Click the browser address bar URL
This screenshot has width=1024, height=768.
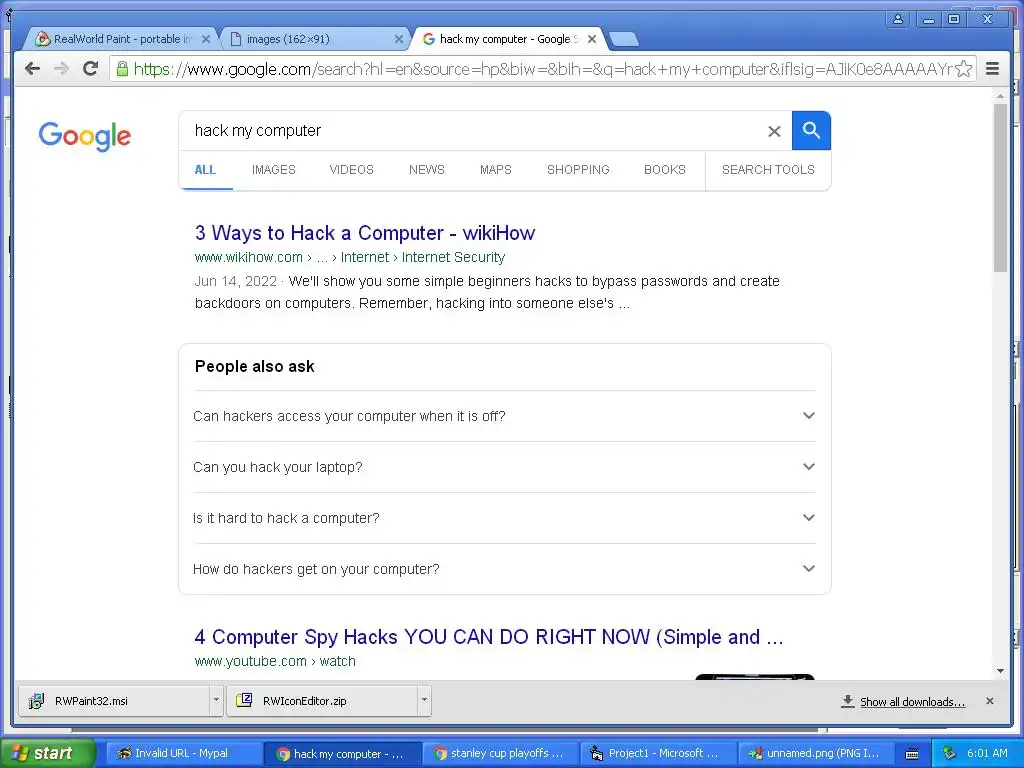542,69
